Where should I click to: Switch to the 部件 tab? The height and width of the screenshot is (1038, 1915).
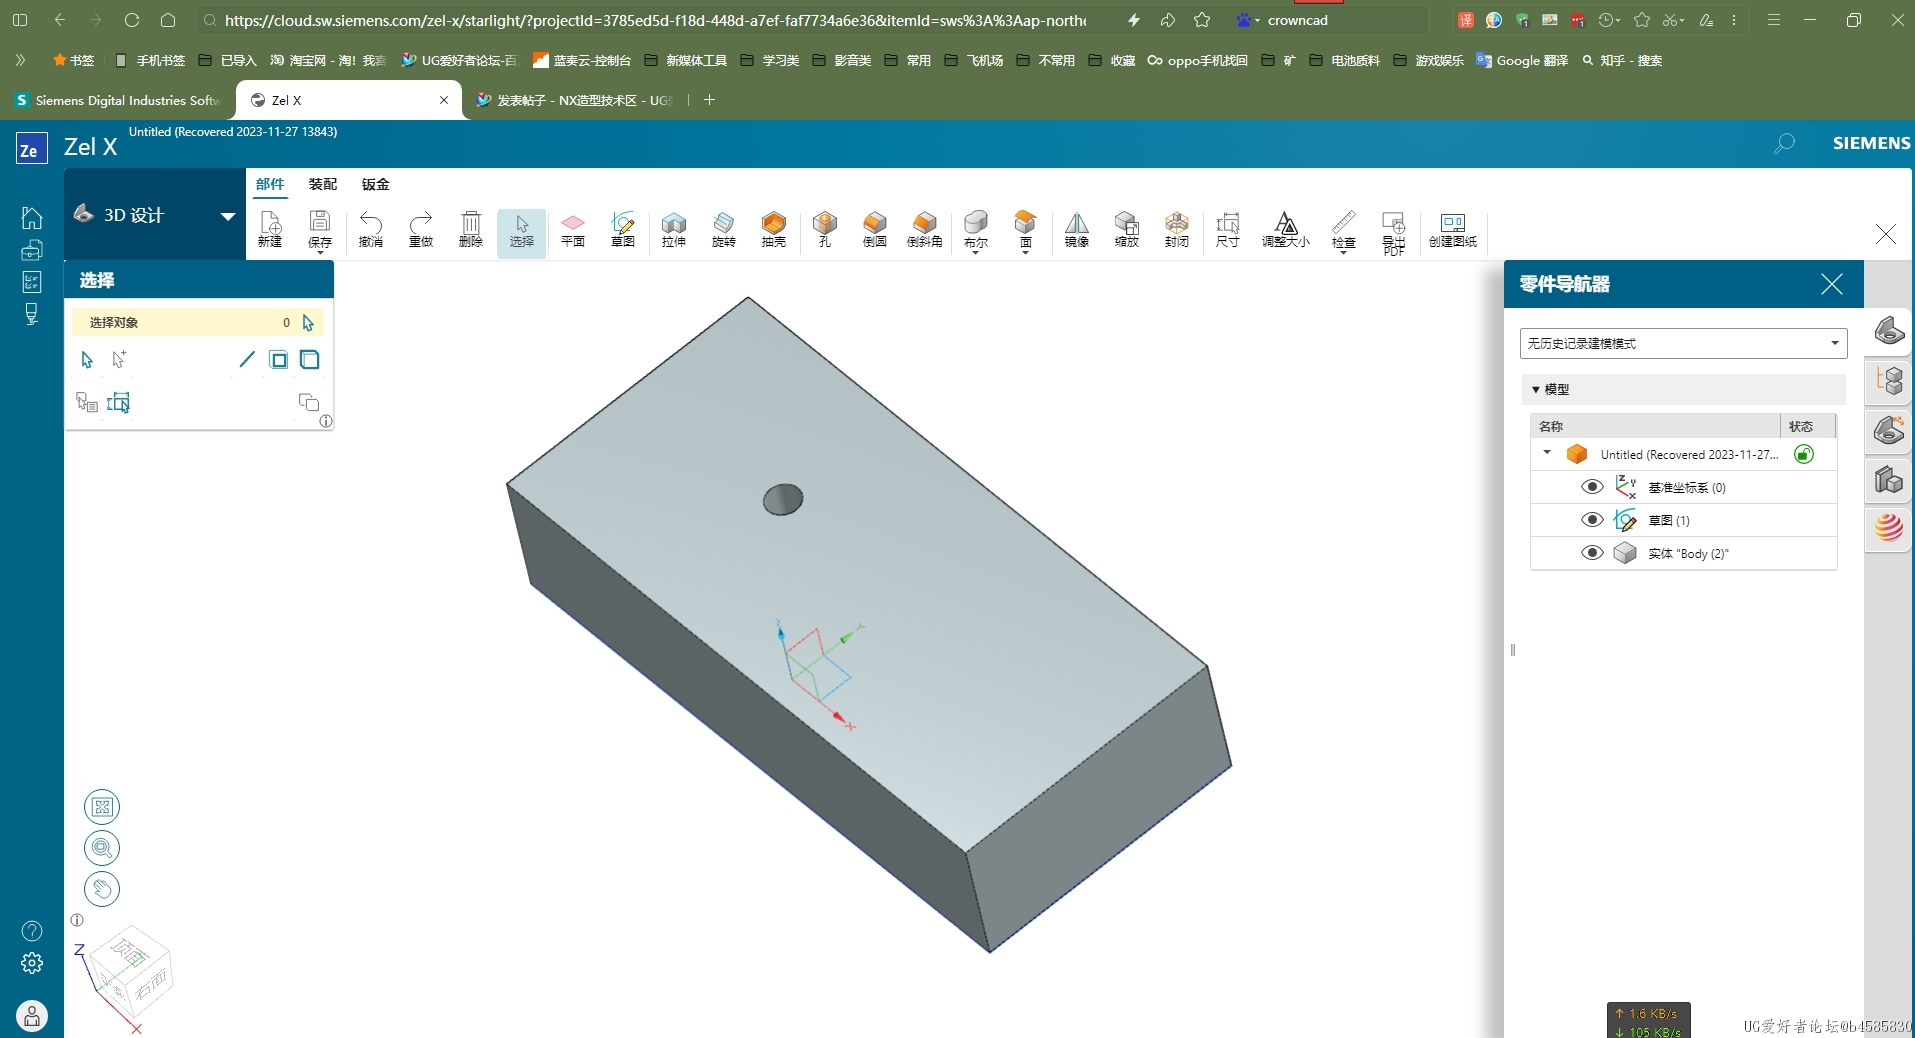(270, 184)
